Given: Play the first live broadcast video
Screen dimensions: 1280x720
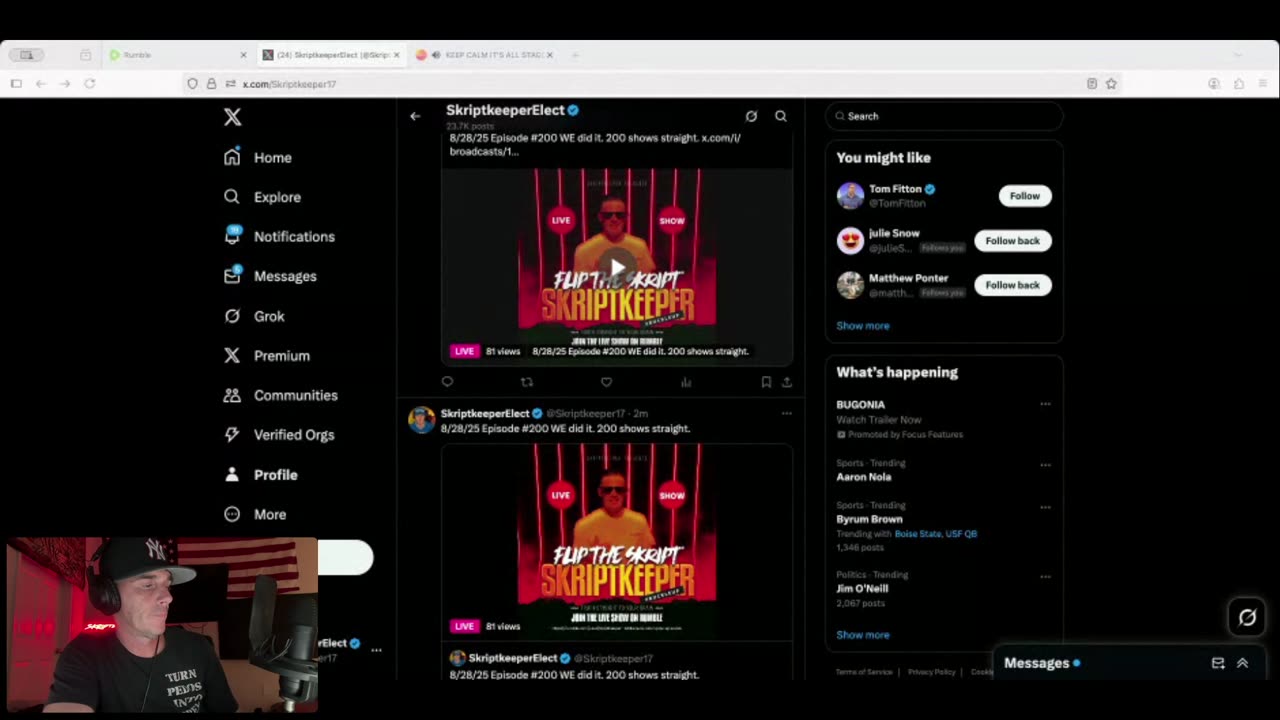Looking at the screenshot, I should pyautogui.click(x=617, y=267).
